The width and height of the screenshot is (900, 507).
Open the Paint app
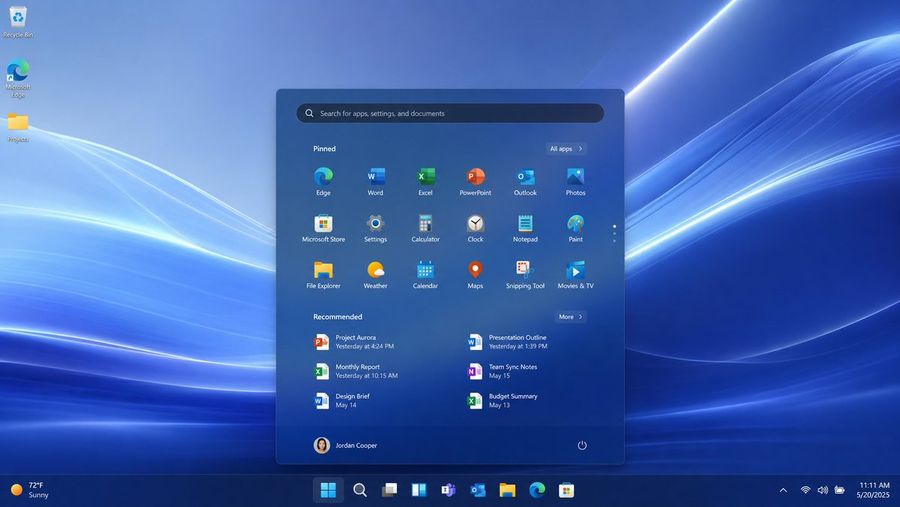coord(575,228)
